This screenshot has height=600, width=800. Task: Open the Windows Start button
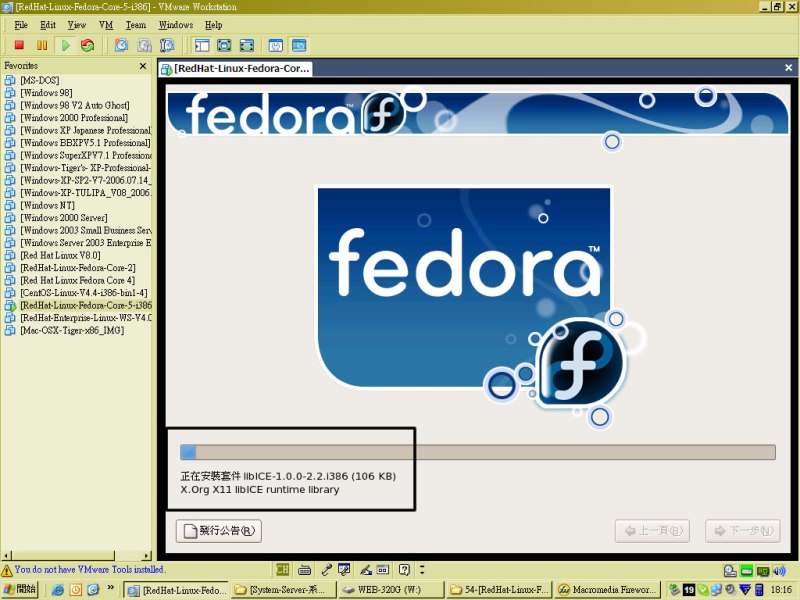pos(20,589)
